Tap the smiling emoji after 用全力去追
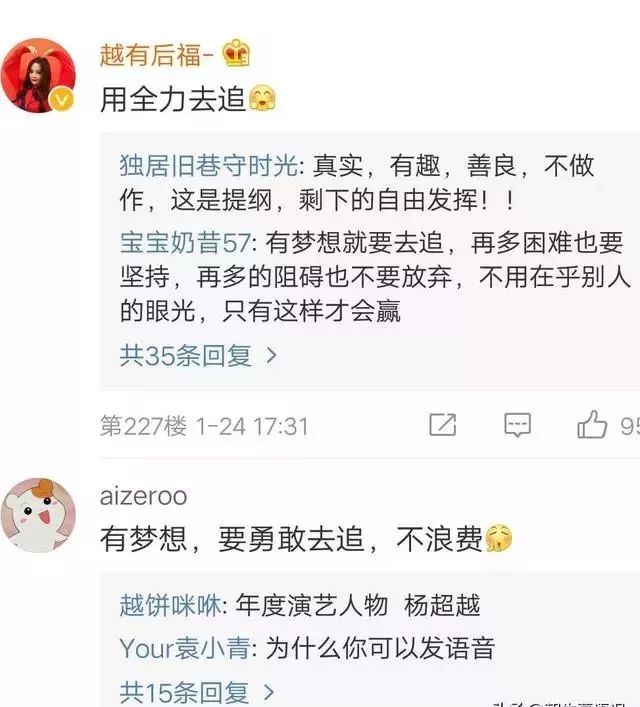The image size is (640, 707). tap(262, 98)
